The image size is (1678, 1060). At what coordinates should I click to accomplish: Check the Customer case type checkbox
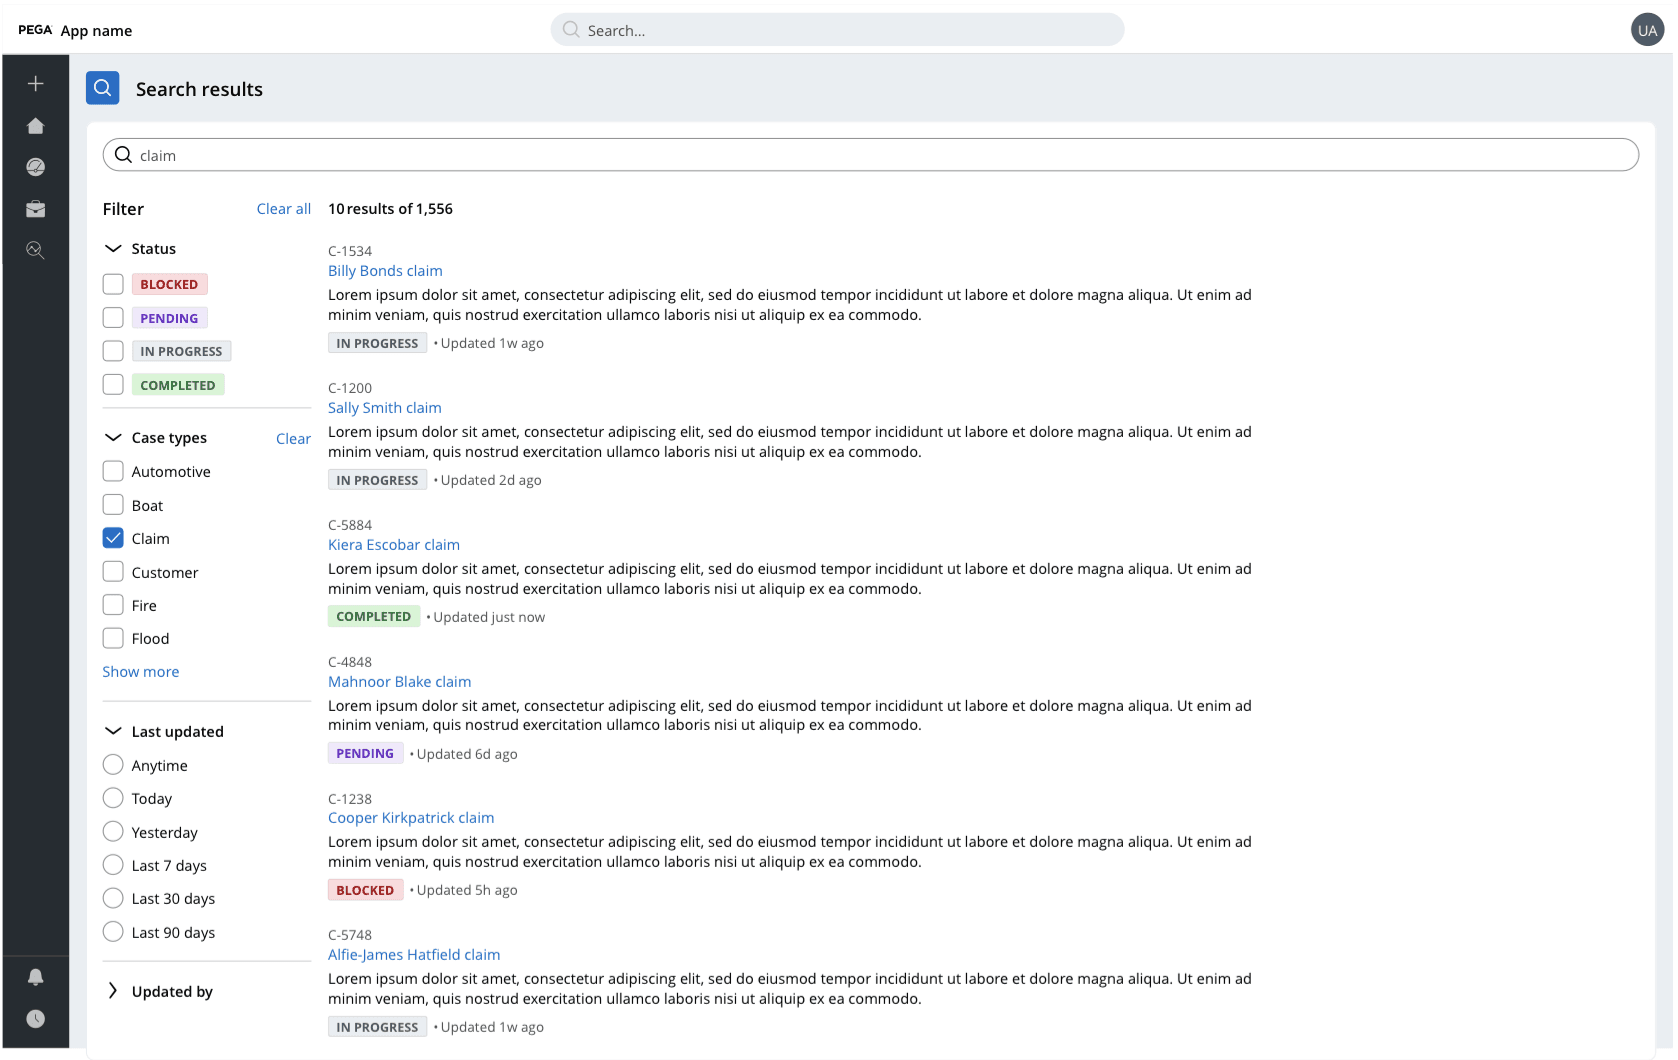113,572
